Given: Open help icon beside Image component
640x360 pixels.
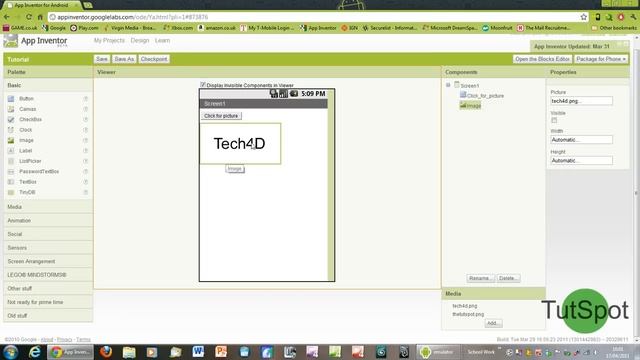Looking at the screenshot, I should (x=86, y=140).
